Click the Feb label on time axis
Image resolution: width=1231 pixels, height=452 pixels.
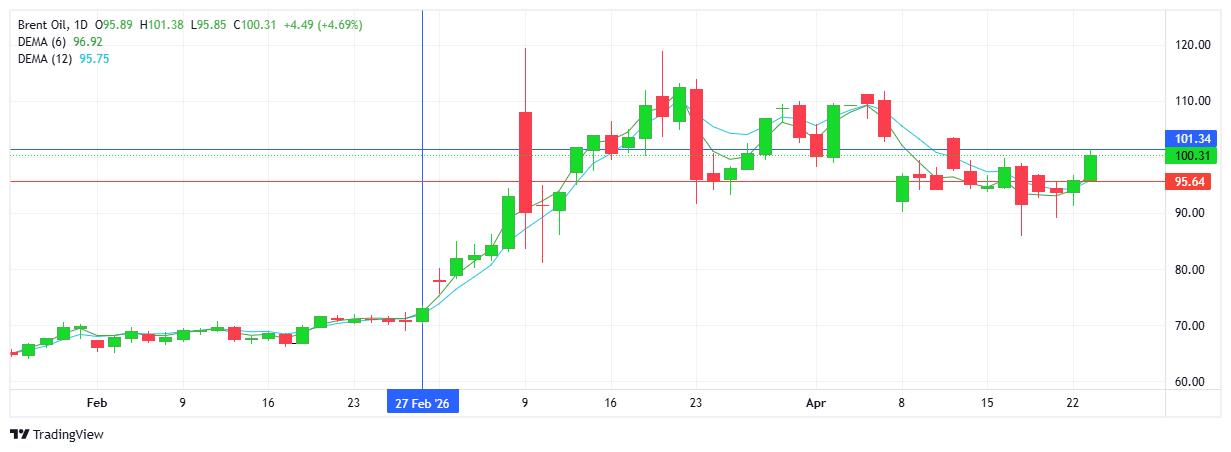(96, 403)
